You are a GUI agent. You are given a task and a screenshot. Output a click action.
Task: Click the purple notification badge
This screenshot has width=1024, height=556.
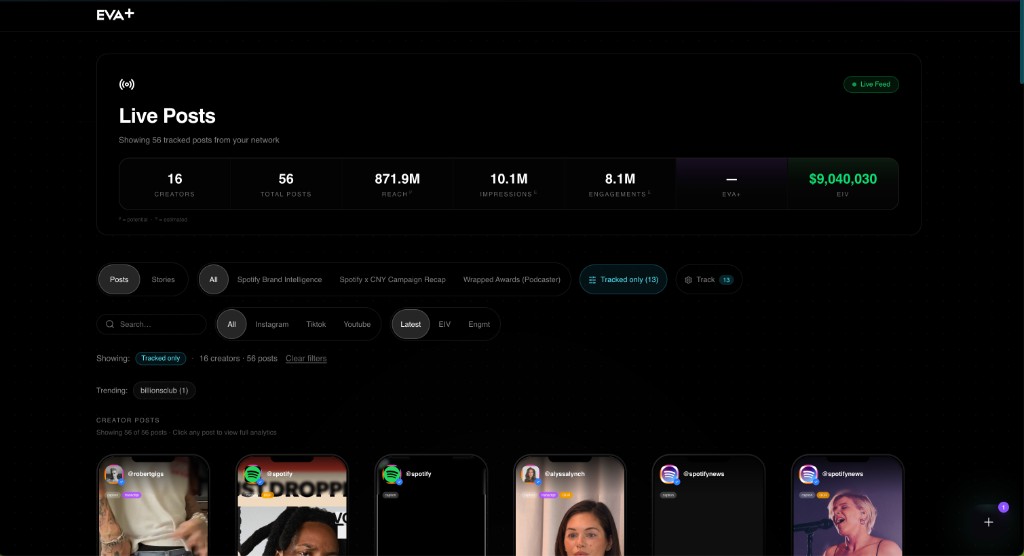click(1004, 507)
